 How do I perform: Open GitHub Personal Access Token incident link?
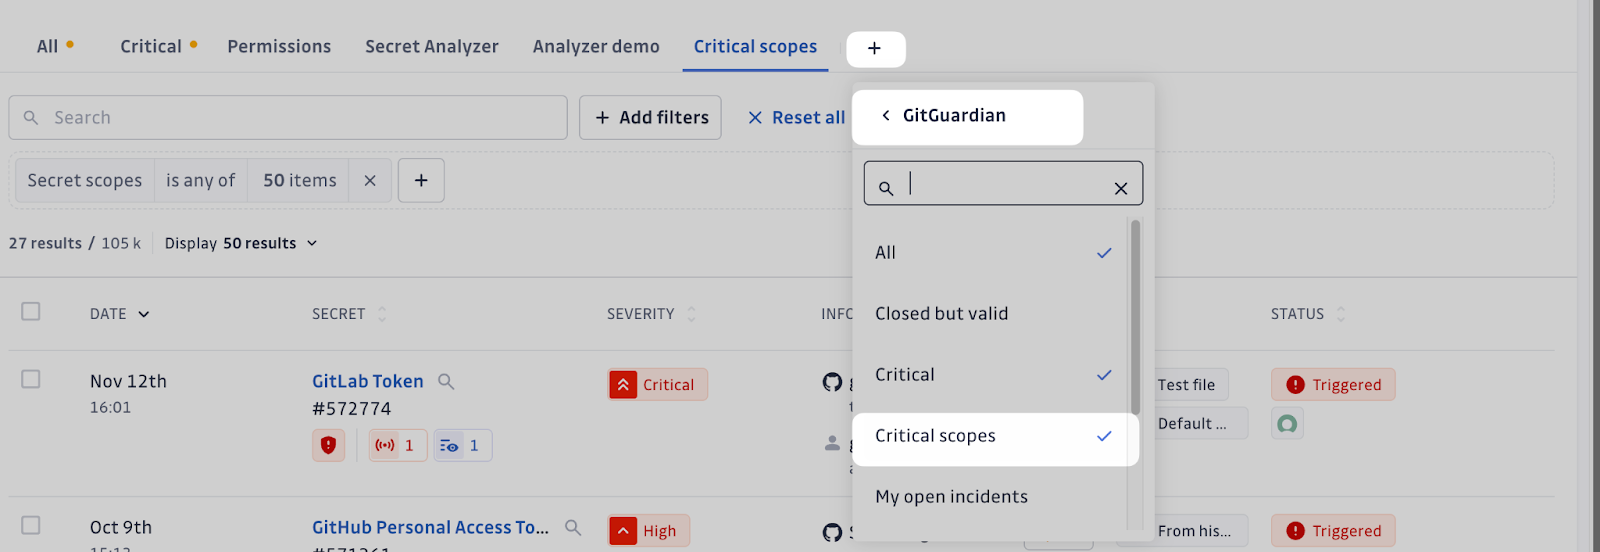[x=430, y=527]
